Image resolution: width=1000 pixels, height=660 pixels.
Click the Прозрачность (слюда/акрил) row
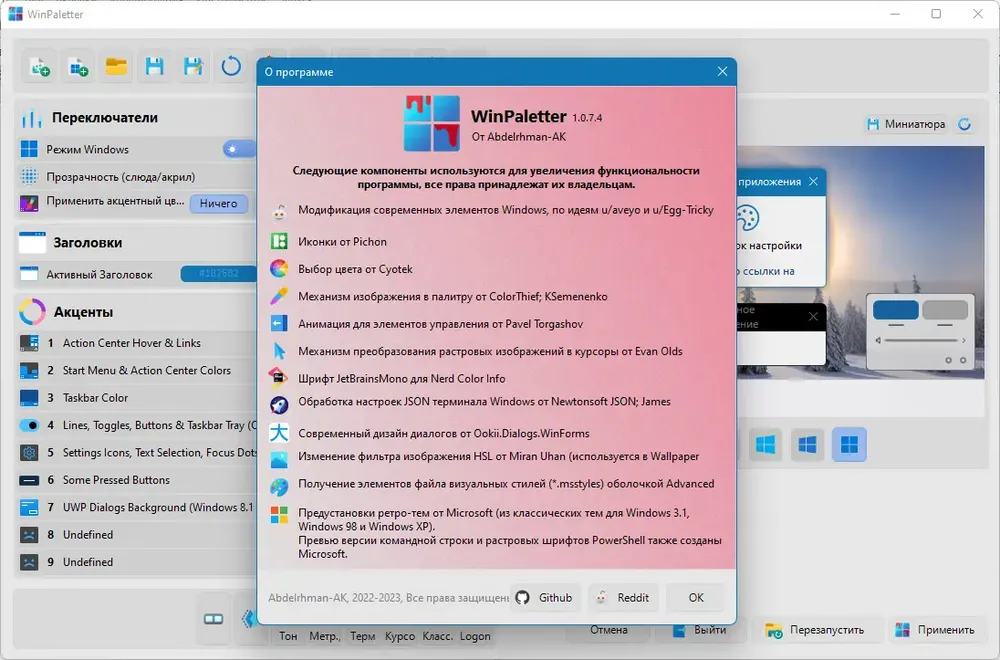click(137, 177)
